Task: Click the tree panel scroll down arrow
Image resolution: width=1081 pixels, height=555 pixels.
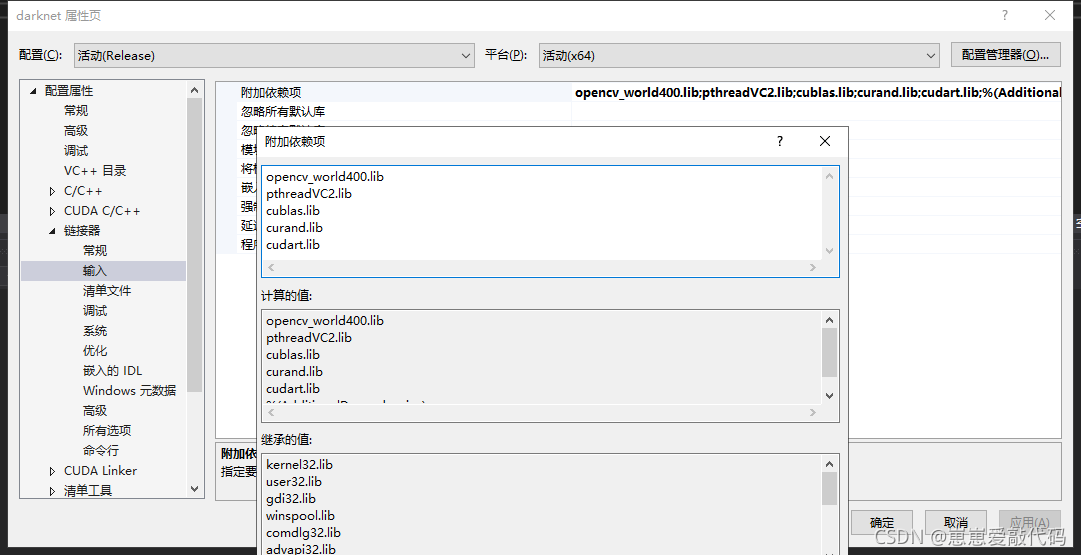Action: [x=194, y=489]
